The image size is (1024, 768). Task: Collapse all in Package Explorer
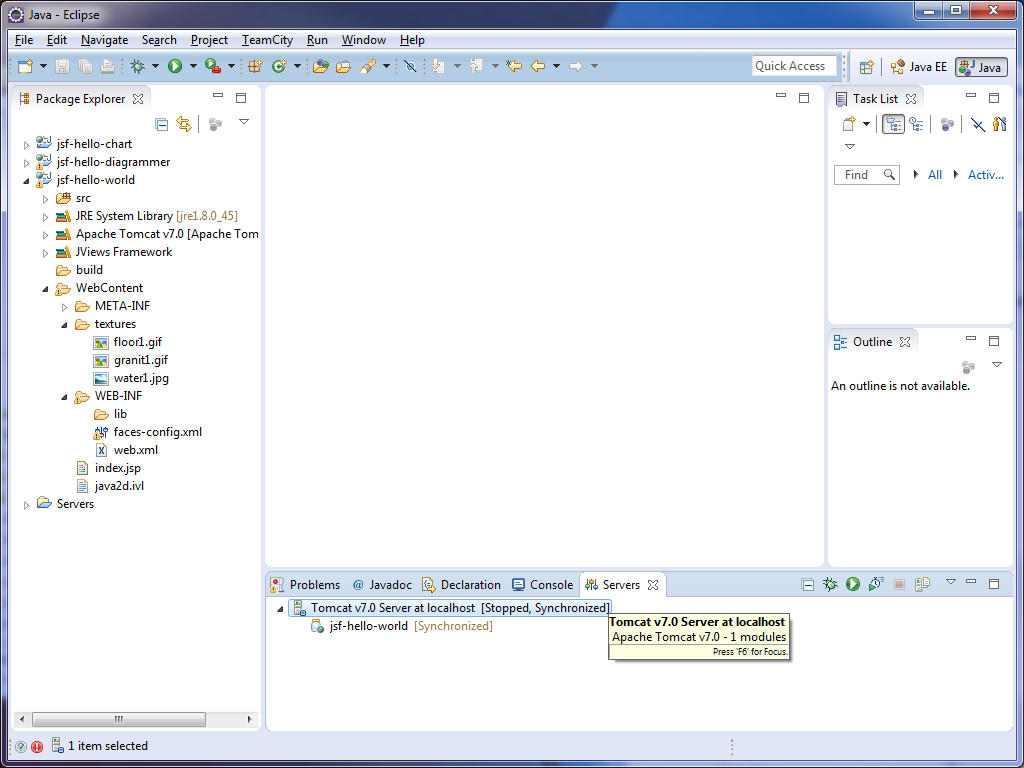click(x=162, y=124)
